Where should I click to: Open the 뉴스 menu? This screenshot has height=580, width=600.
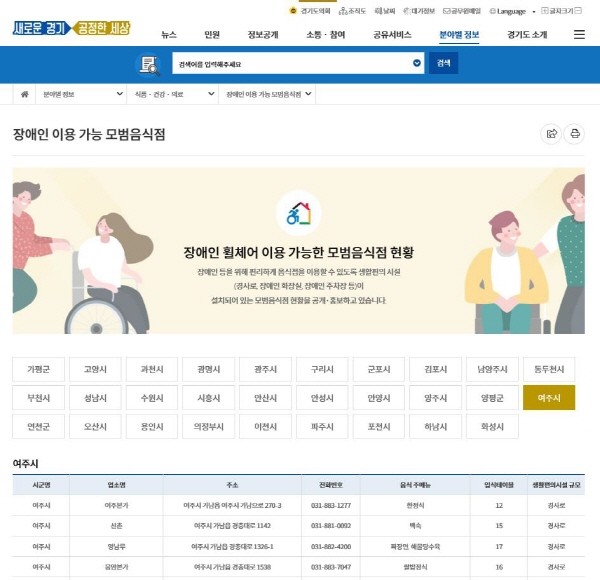(169, 34)
